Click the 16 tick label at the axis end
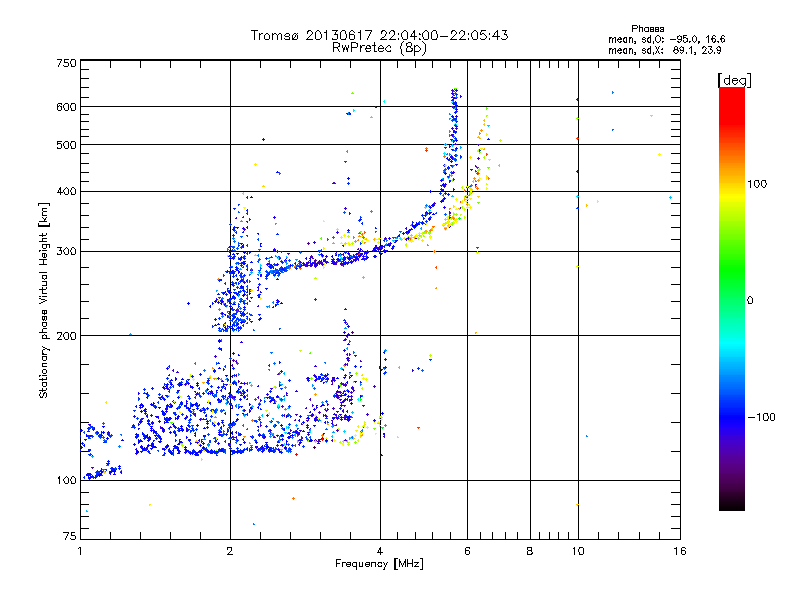 (680, 551)
